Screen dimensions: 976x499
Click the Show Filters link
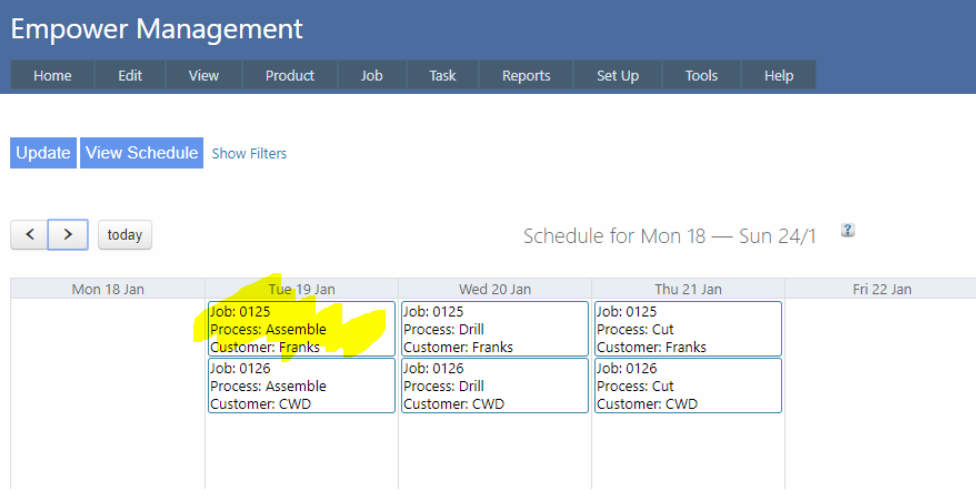(x=249, y=153)
